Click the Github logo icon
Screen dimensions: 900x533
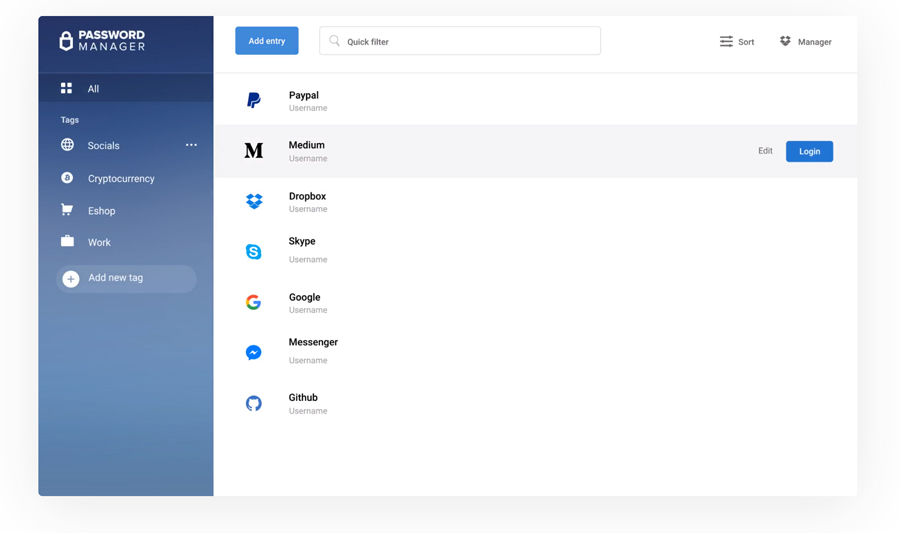tap(254, 403)
